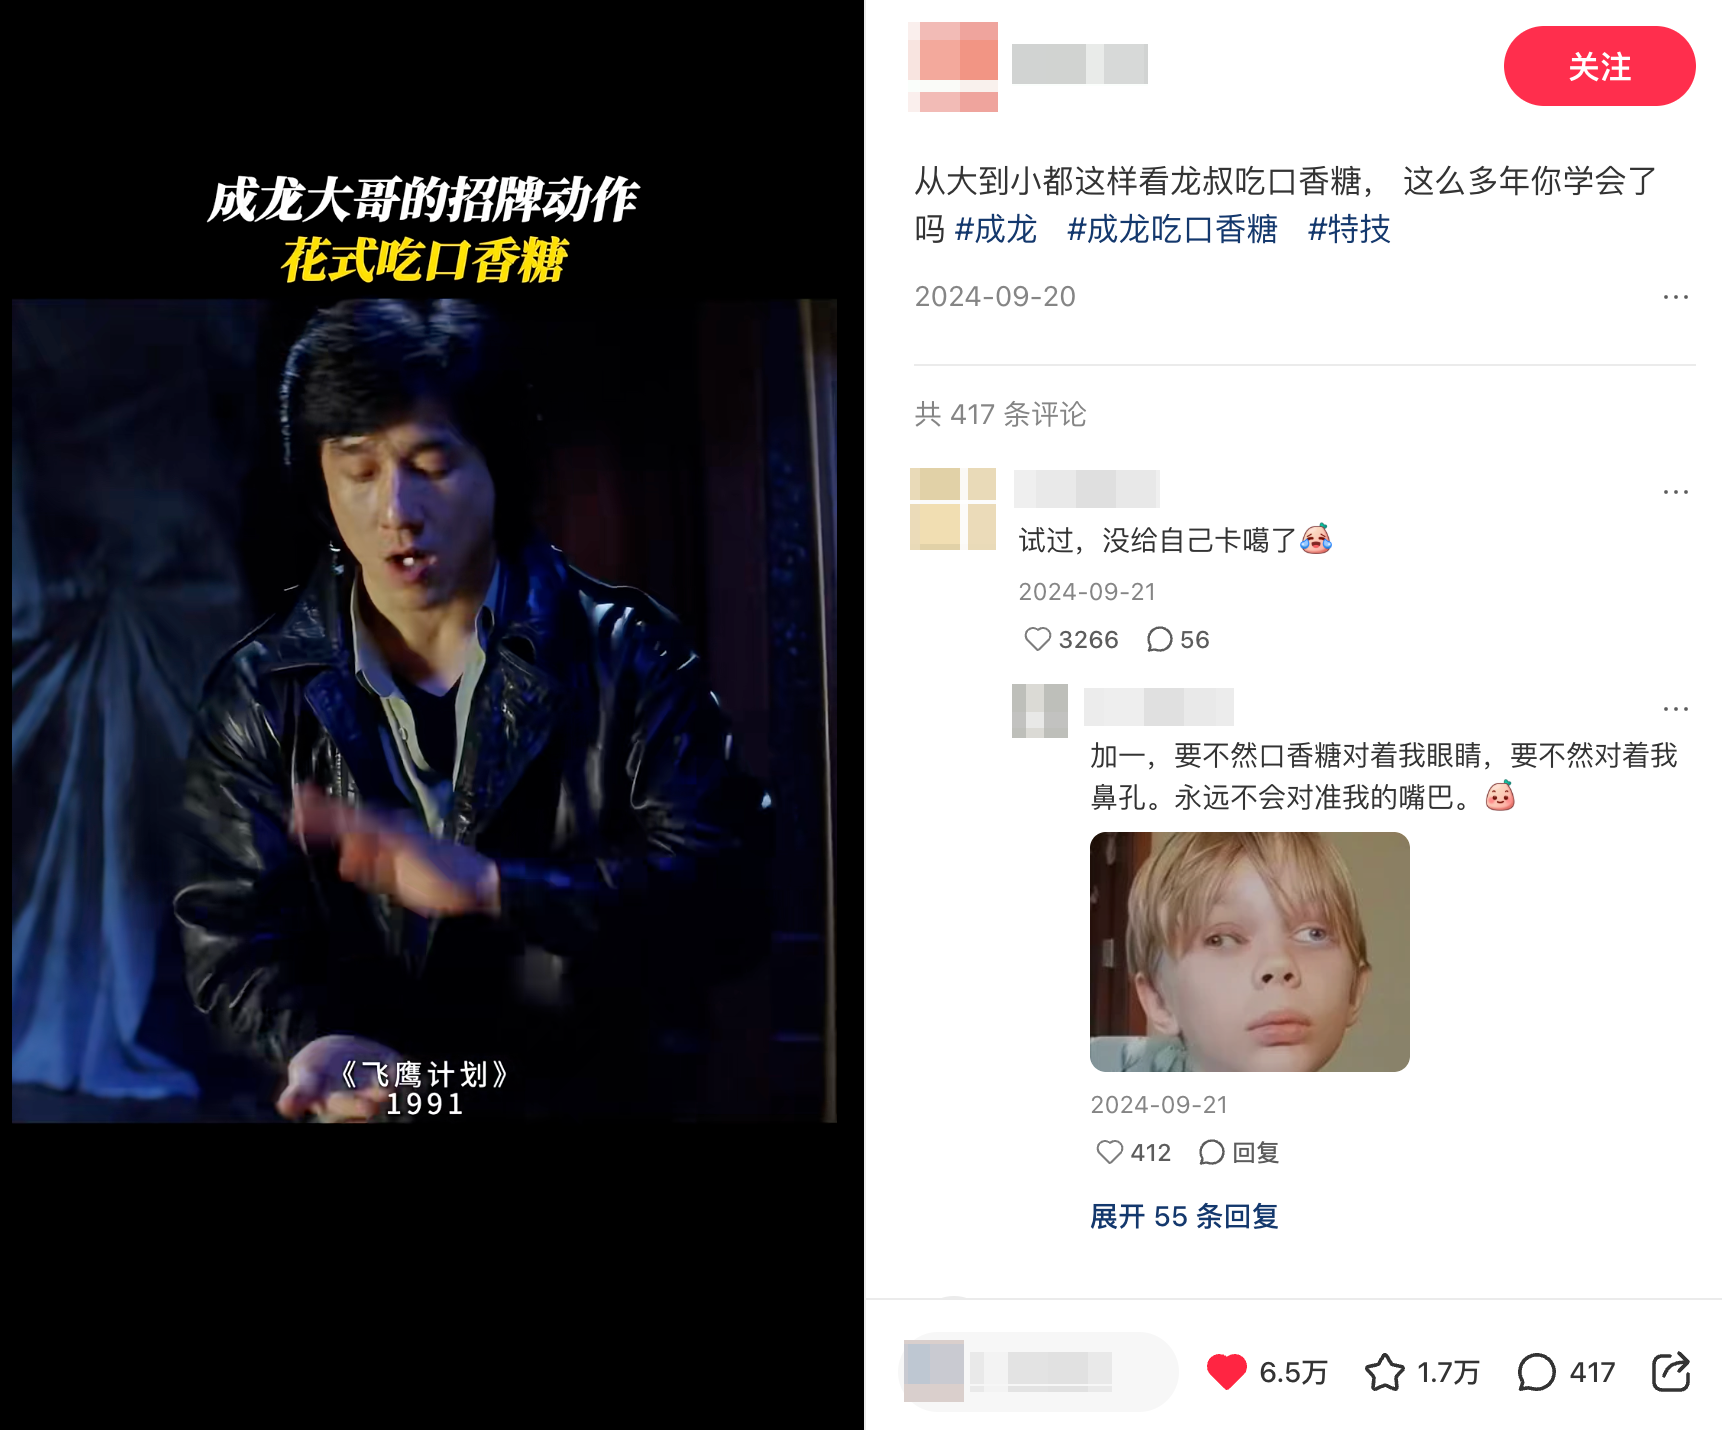
Task: Open the blond boy meme image
Action: 1250,952
